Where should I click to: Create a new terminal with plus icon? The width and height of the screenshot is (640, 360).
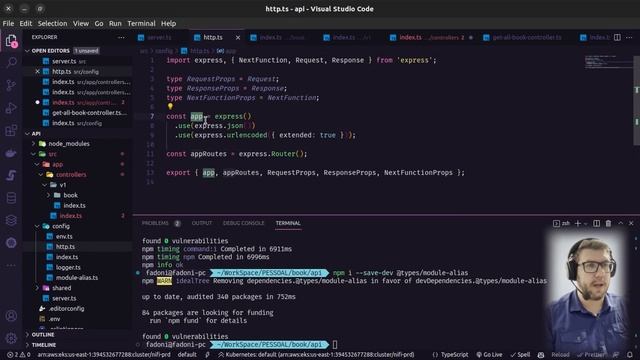(x=578, y=223)
